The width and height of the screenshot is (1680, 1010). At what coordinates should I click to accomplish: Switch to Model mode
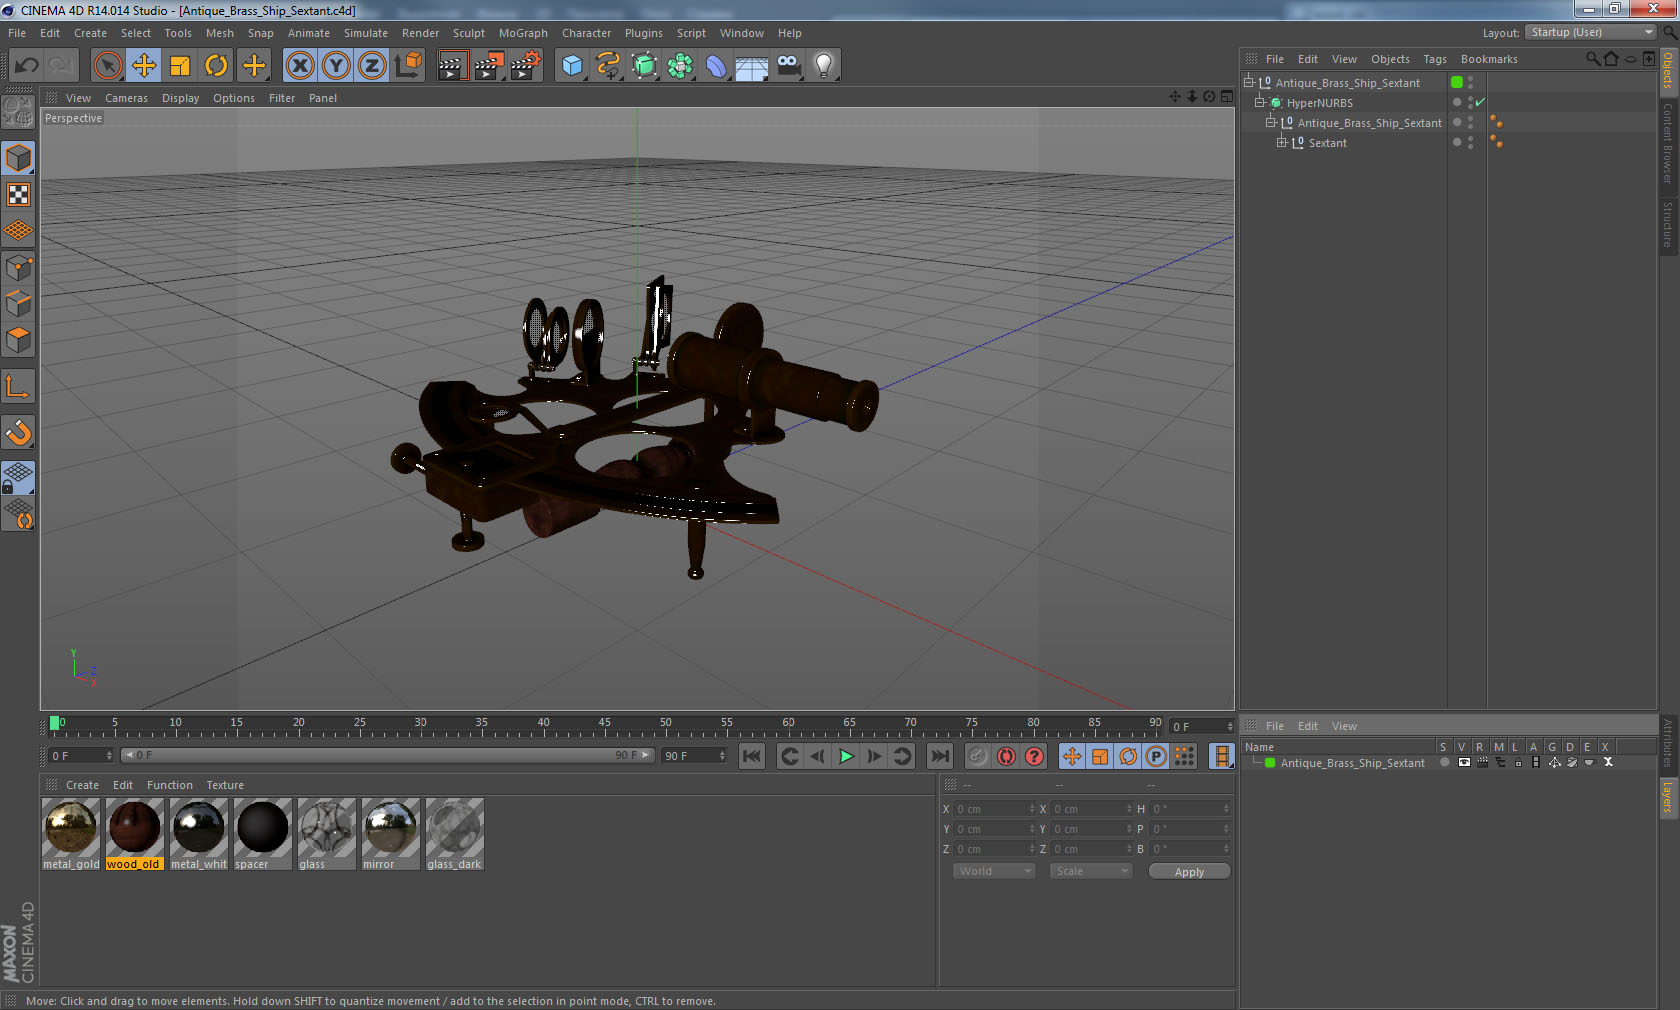(x=19, y=158)
